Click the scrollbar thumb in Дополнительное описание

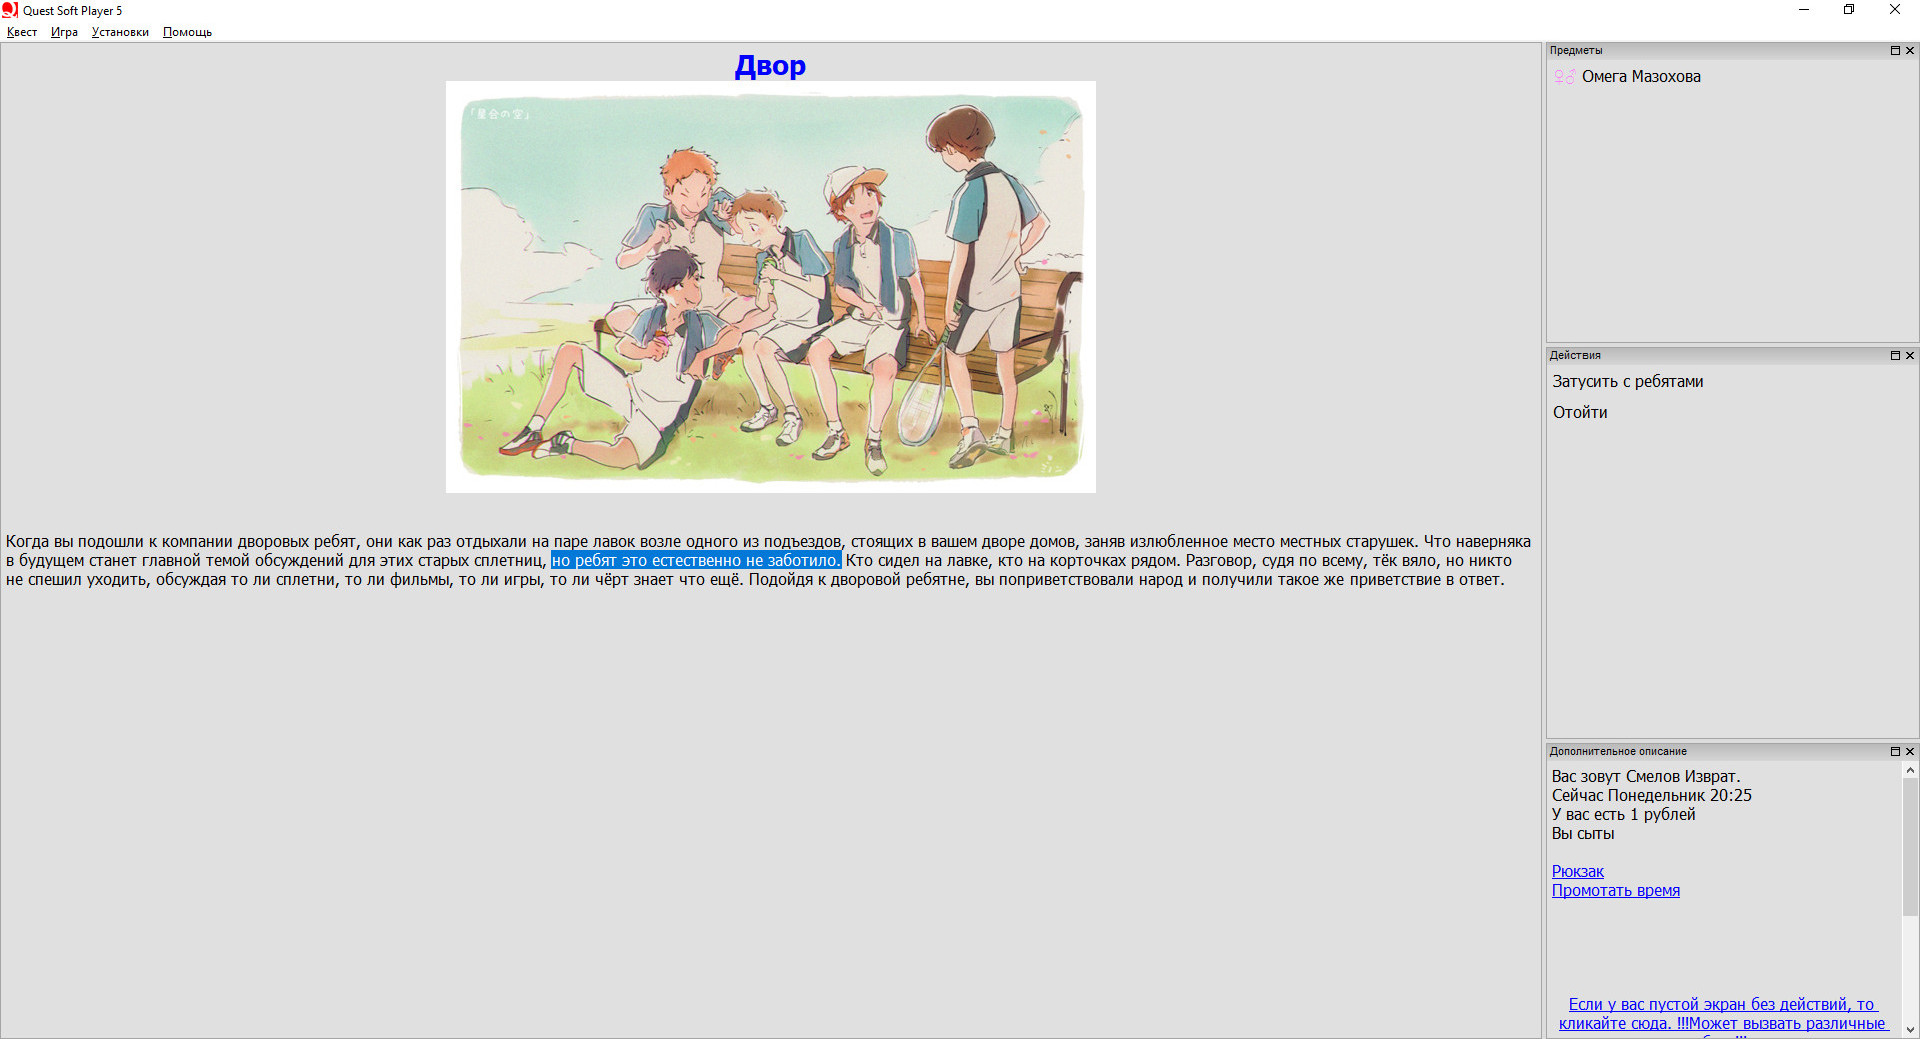coord(1910,847)
